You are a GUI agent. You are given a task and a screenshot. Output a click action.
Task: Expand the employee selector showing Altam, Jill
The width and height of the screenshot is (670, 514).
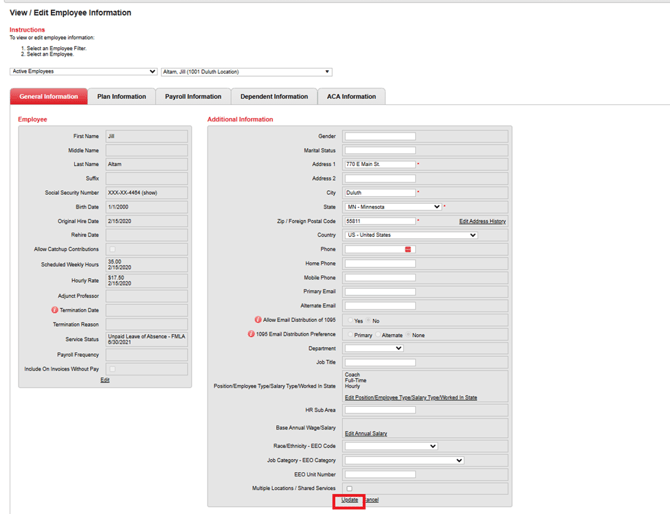[x=245, y=72]
